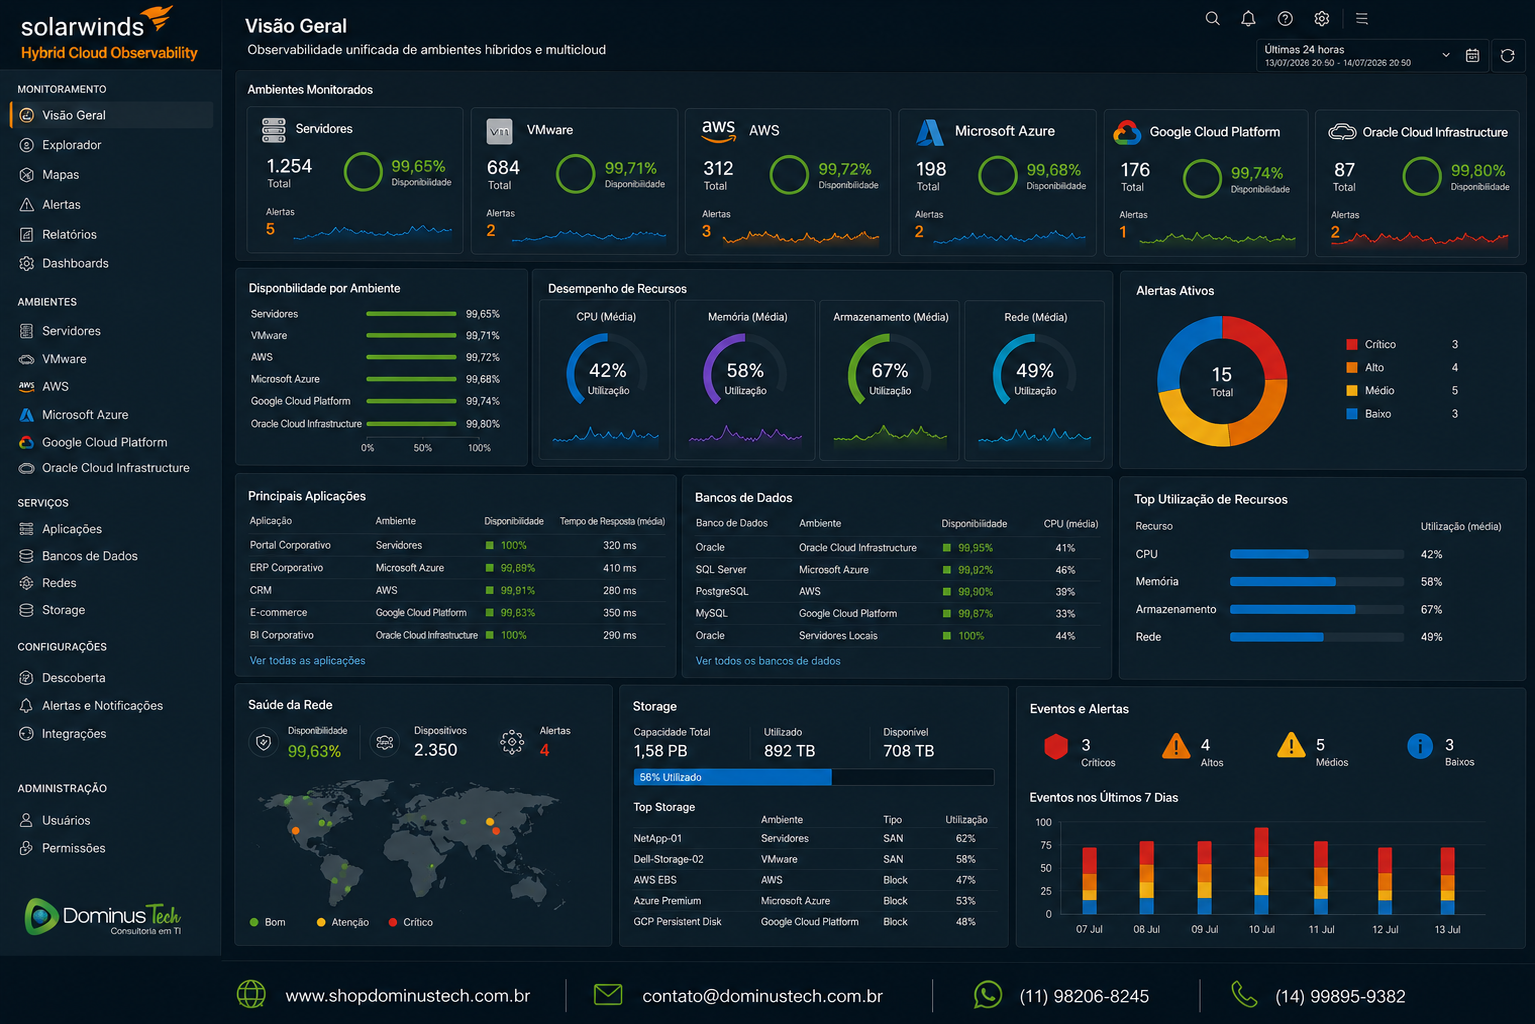Click the orange Altos warning triangle icon
Image resolution: width=1535 pixels, height=1024 pixels.
click(x=1176, y=746)
